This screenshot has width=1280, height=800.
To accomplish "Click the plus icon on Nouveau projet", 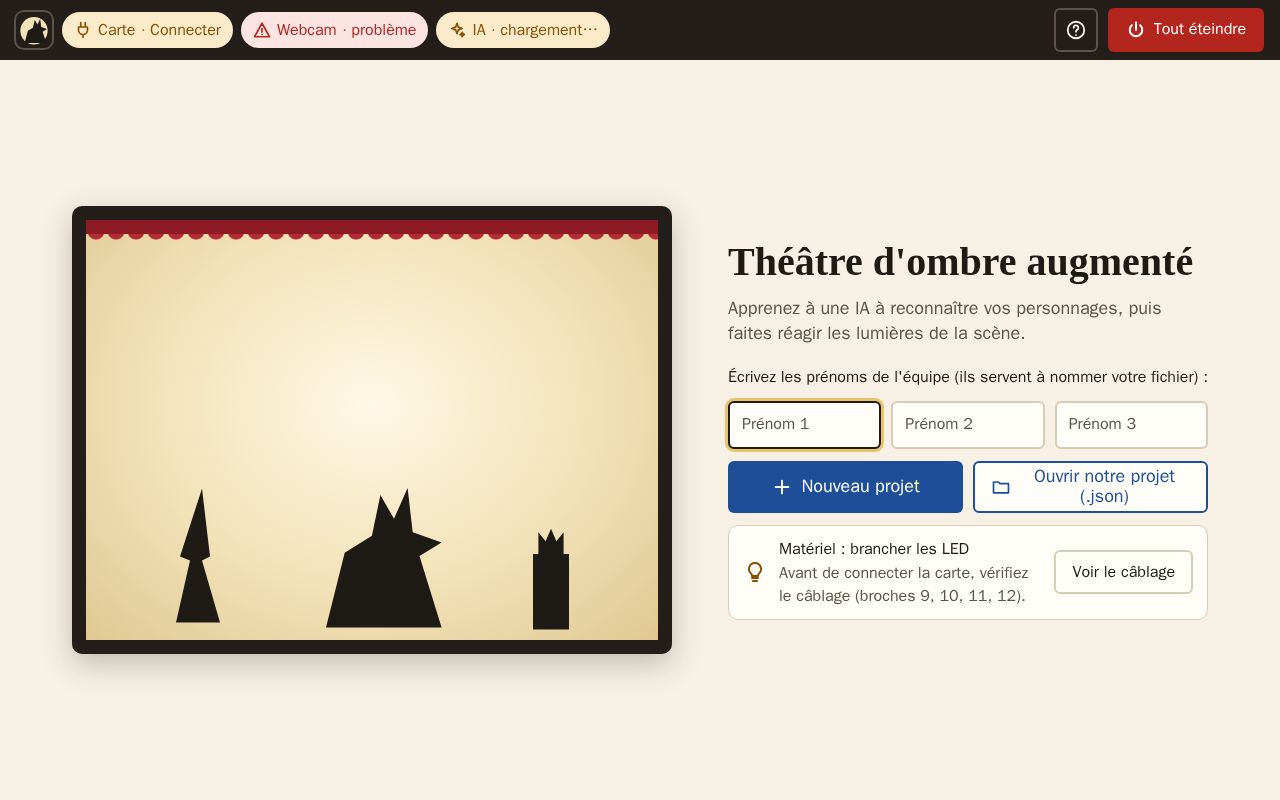I will click(782, 487).
